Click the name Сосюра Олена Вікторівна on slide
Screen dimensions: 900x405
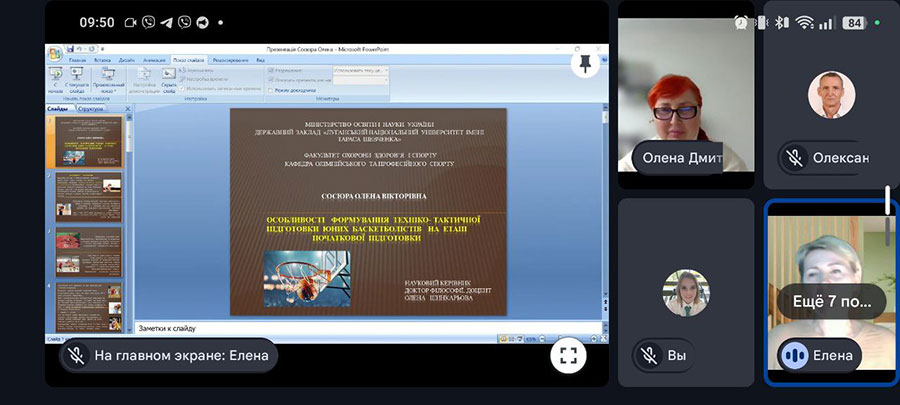click(x=374, y=196)
